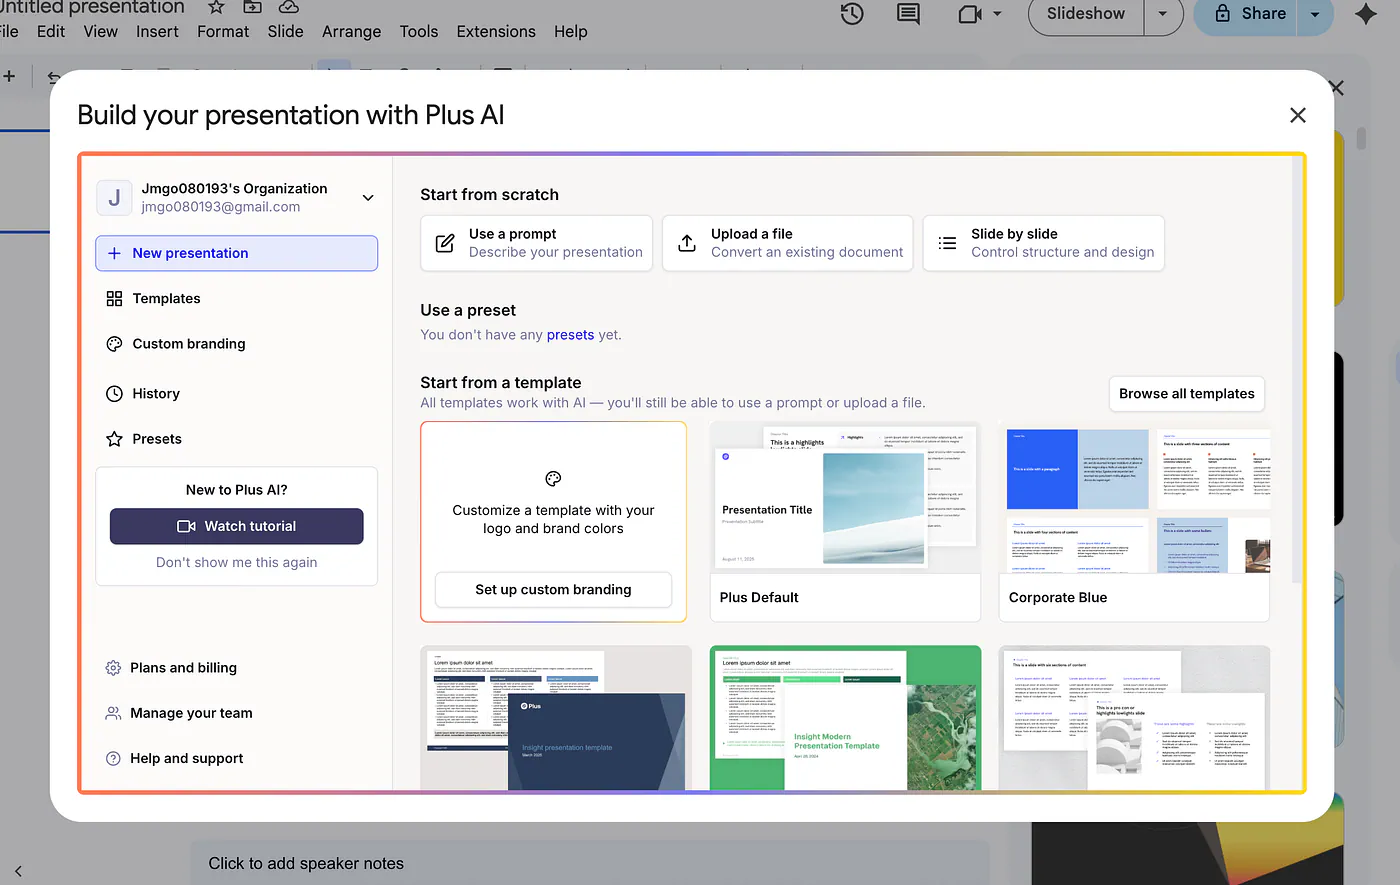Screen dimensions: 1400x885
Task: Open the Insert menu
Action: tap(157, 31)
